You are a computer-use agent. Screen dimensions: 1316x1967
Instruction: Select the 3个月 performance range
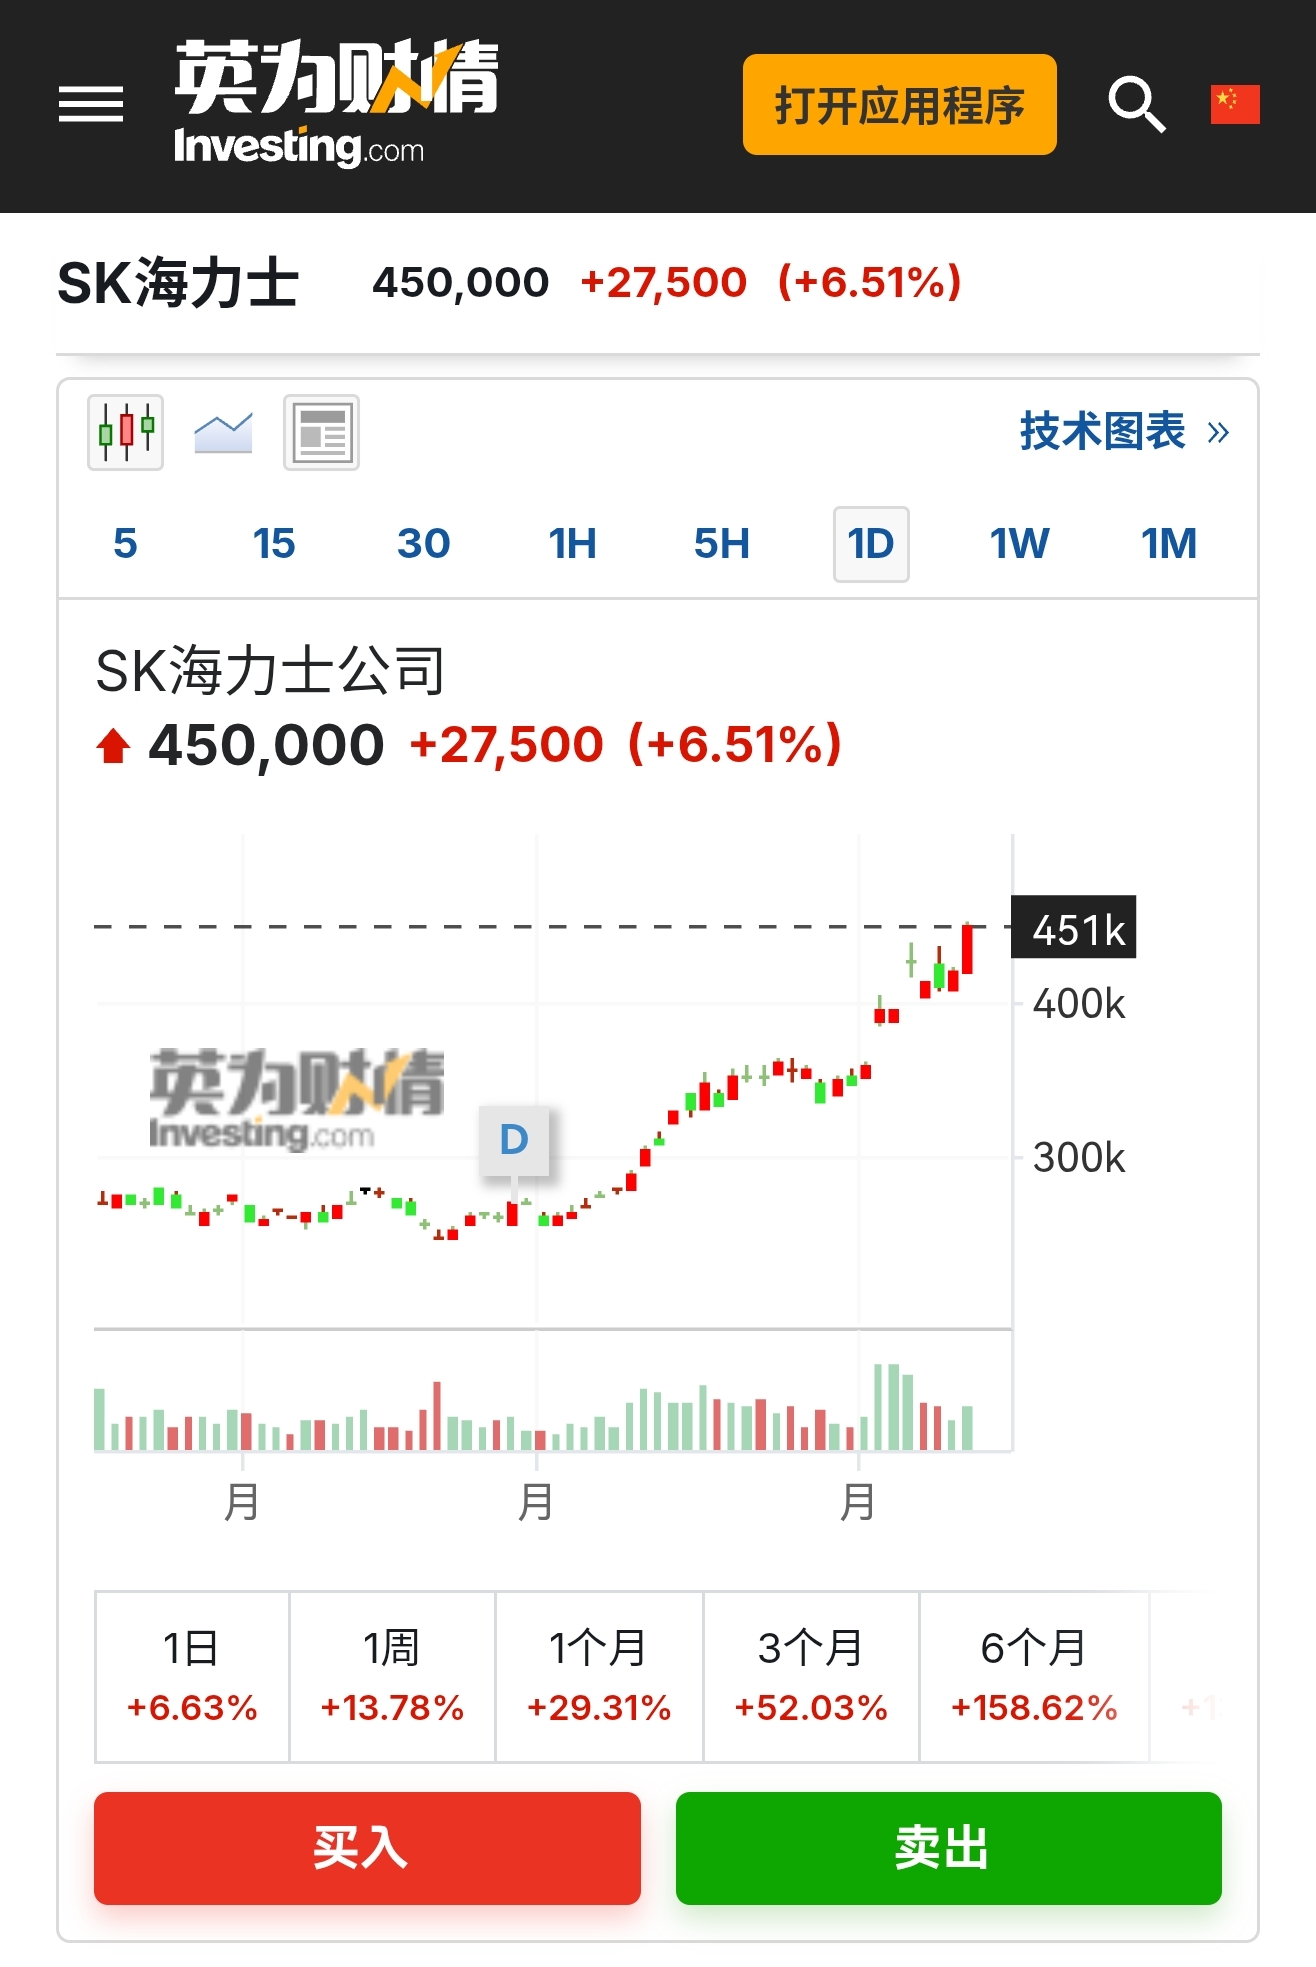point(810,1676)
